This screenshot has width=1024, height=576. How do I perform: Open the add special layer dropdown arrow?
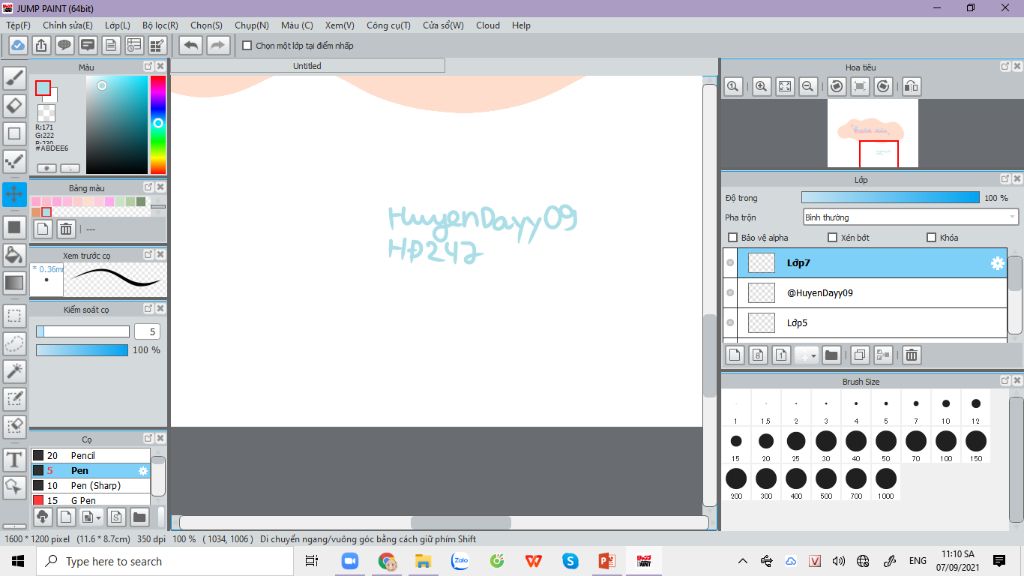(x=813, y=356)
